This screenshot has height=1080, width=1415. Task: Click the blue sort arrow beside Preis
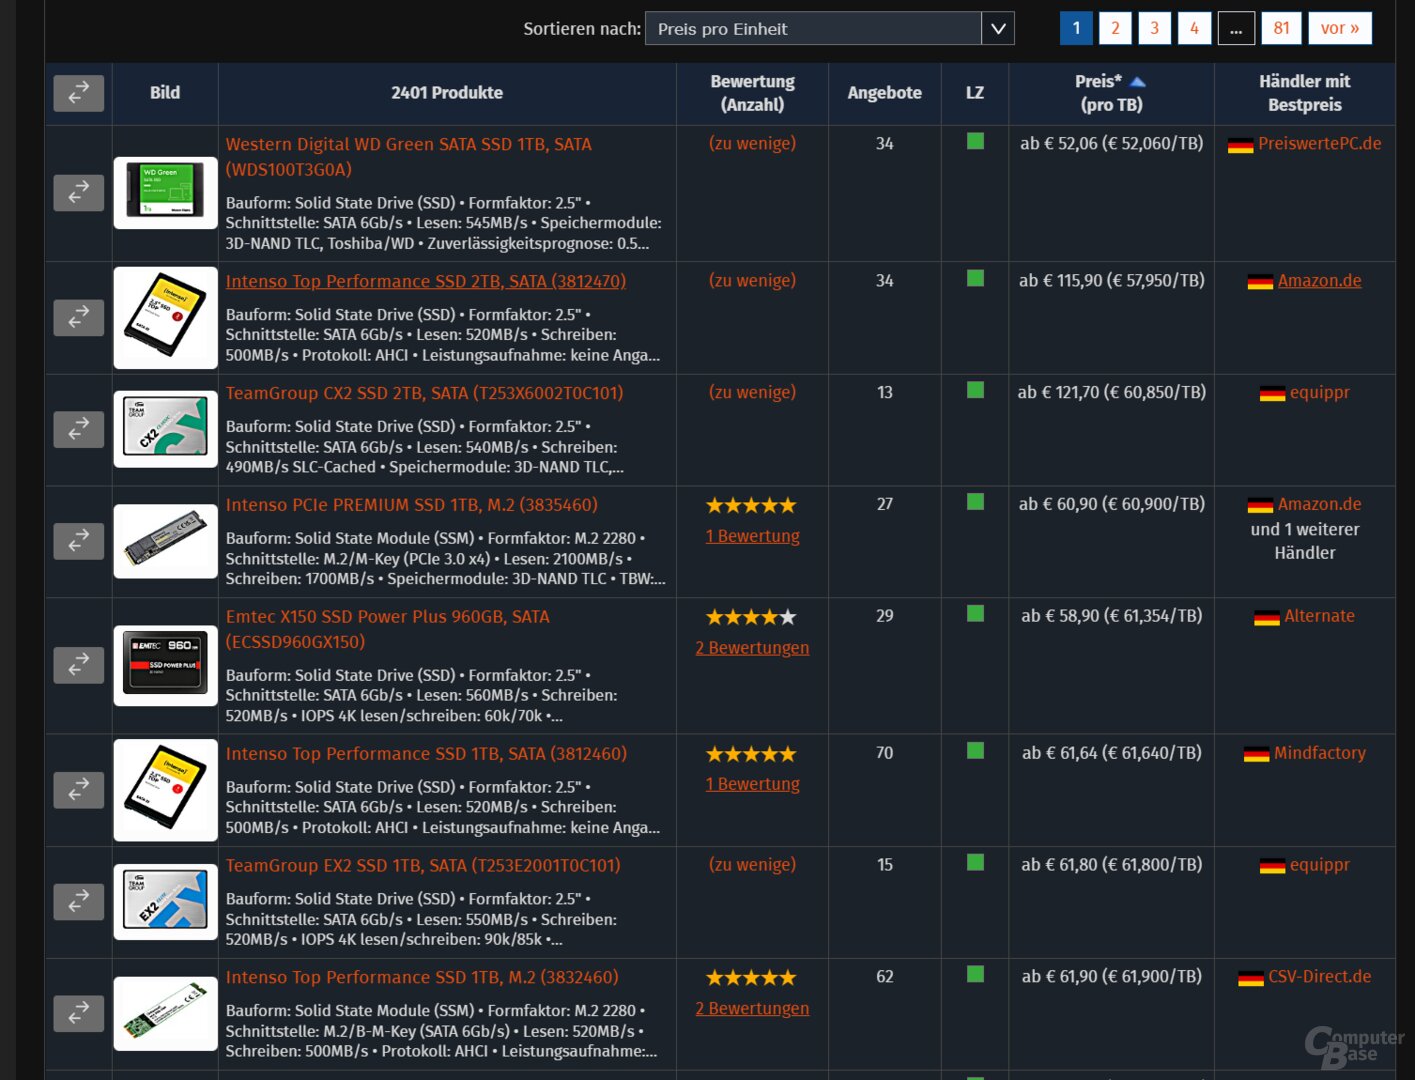coord(1137,82)
